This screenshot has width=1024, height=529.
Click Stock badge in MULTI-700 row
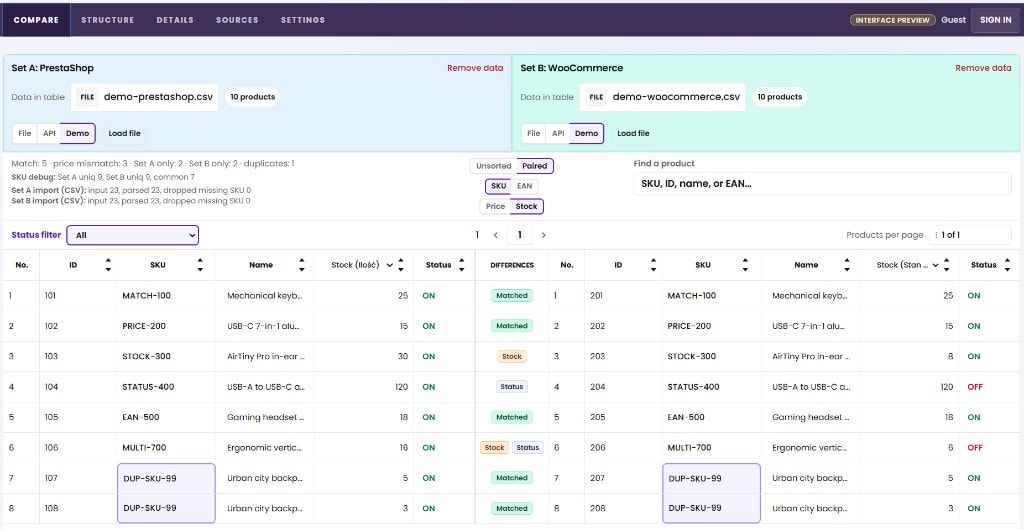(494, 448)
